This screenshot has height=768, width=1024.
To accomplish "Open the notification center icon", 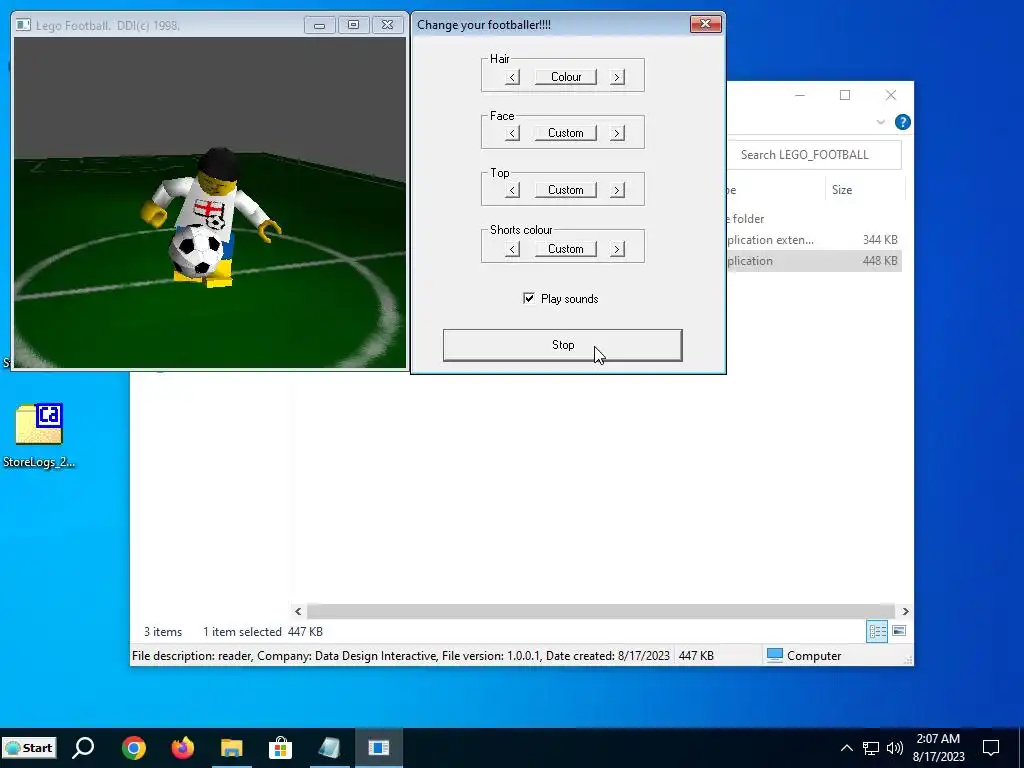I will (x=991, y=748).
